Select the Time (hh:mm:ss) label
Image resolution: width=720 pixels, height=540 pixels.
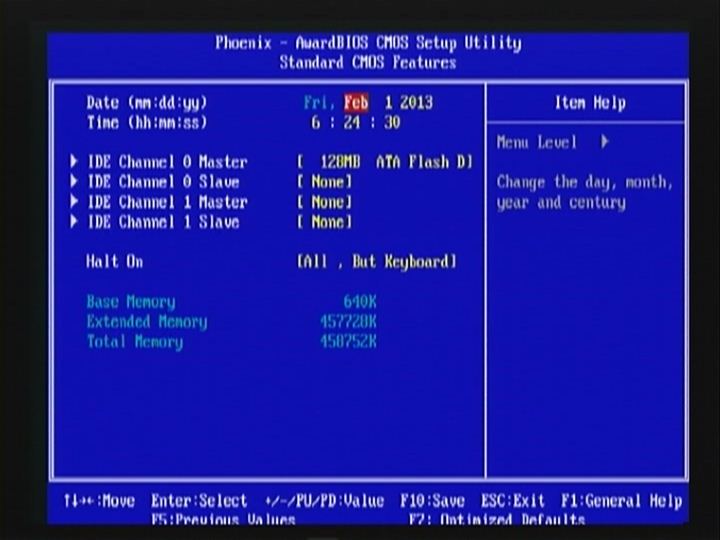point(147,123)
